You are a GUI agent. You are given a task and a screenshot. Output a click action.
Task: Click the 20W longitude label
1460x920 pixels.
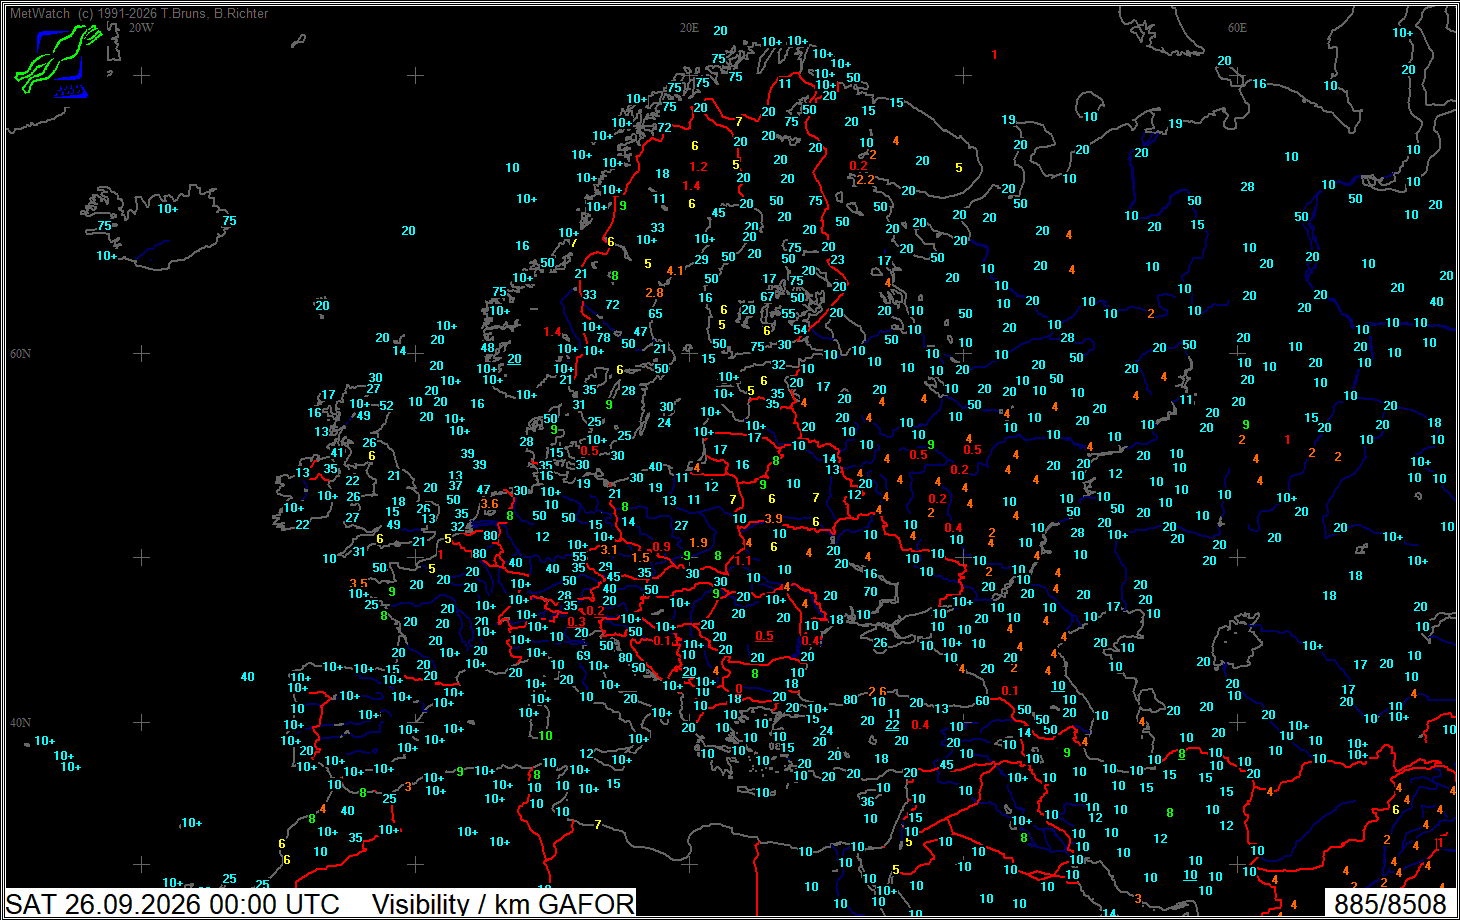(x=141, y=28)
